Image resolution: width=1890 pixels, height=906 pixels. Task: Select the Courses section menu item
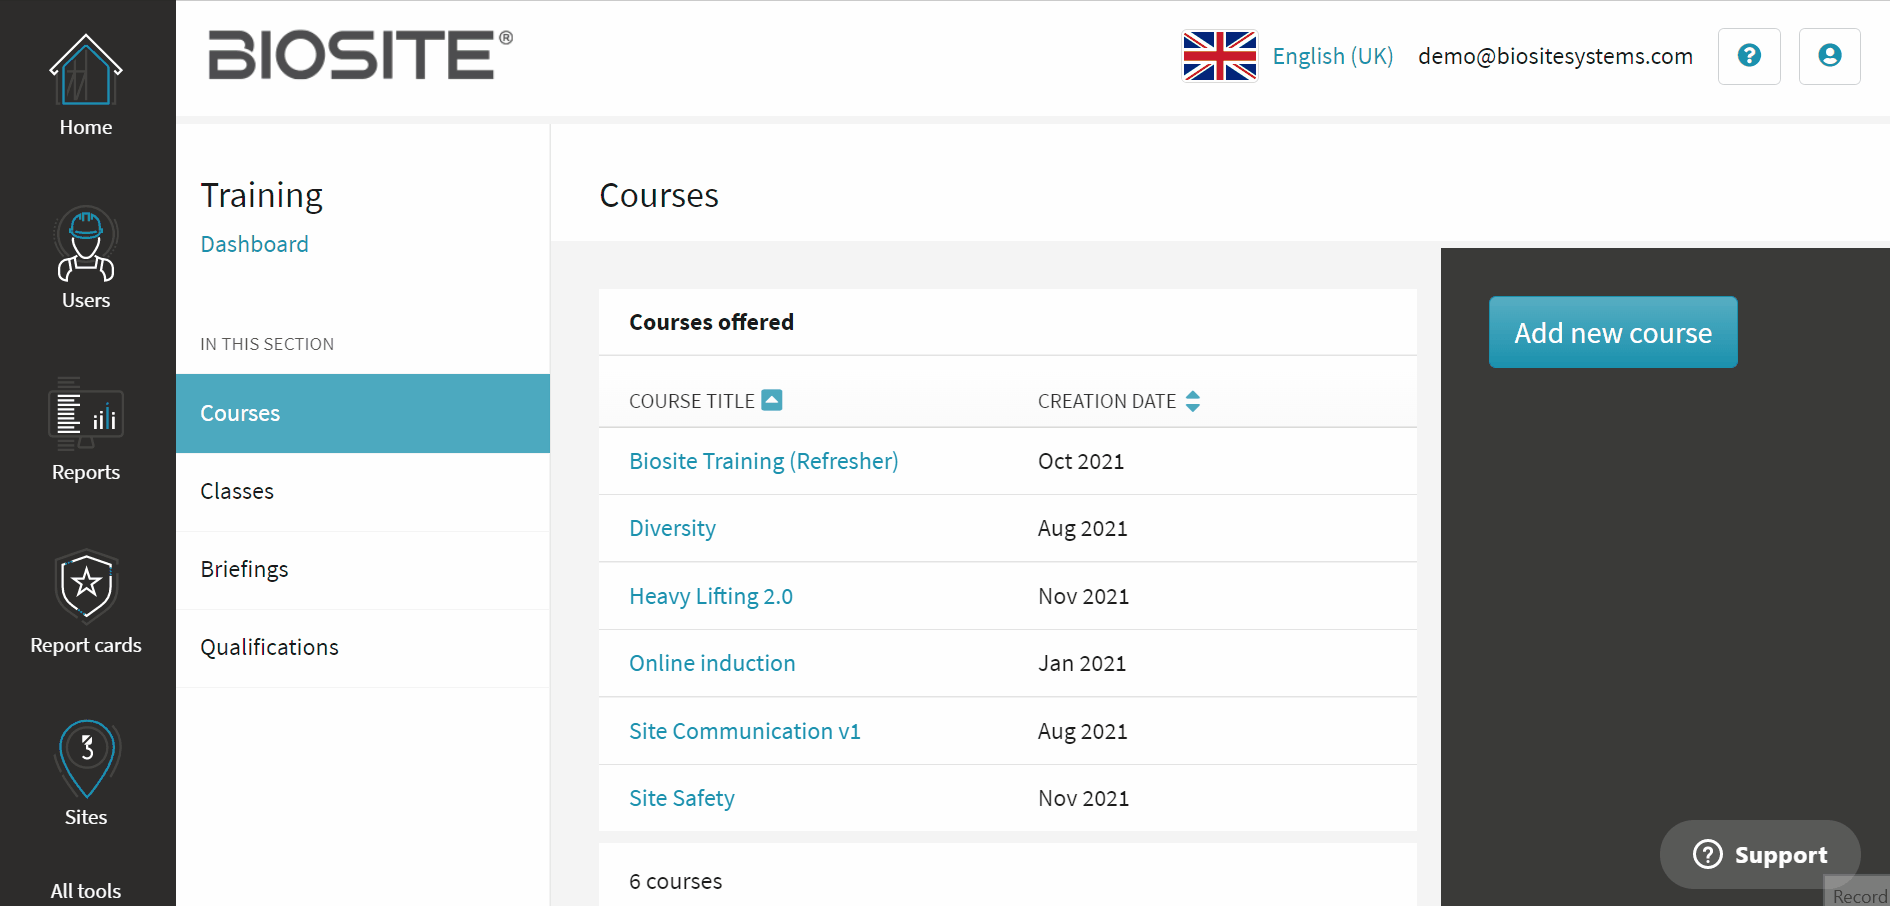(363, 413)
